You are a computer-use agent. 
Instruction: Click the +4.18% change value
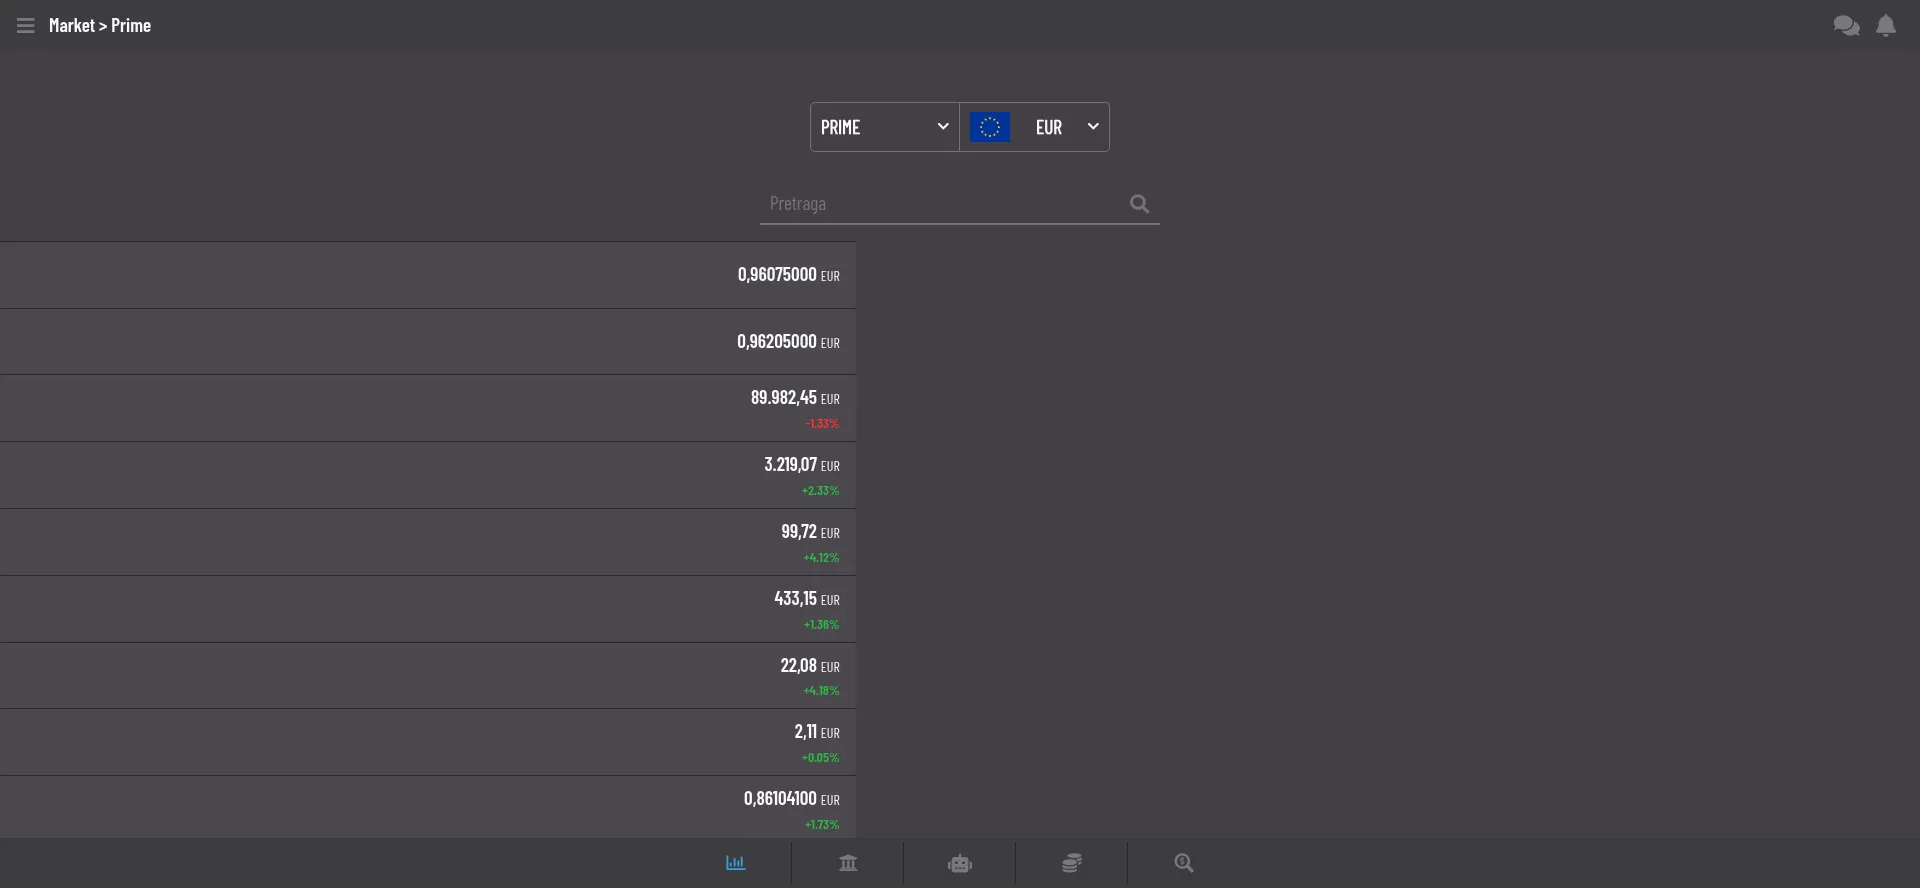(x=821, y=691)
